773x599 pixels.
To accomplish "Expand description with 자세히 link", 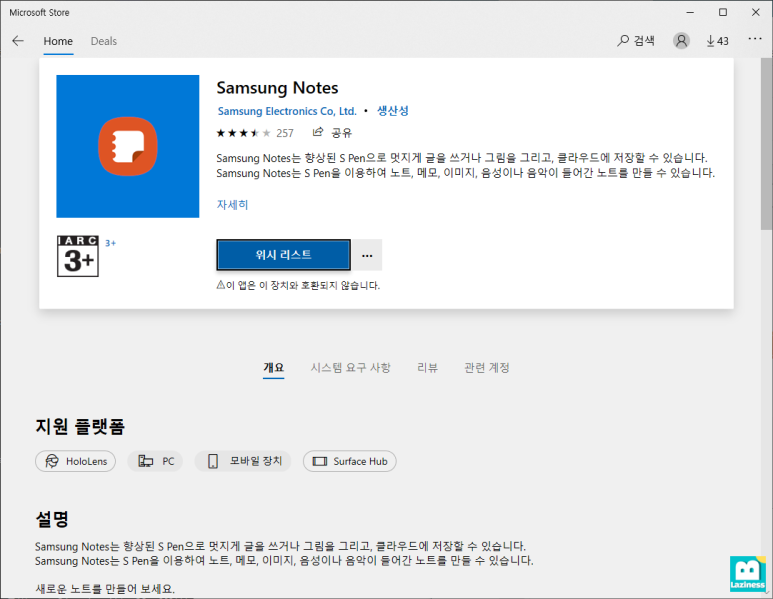I will tap(233, 205).
